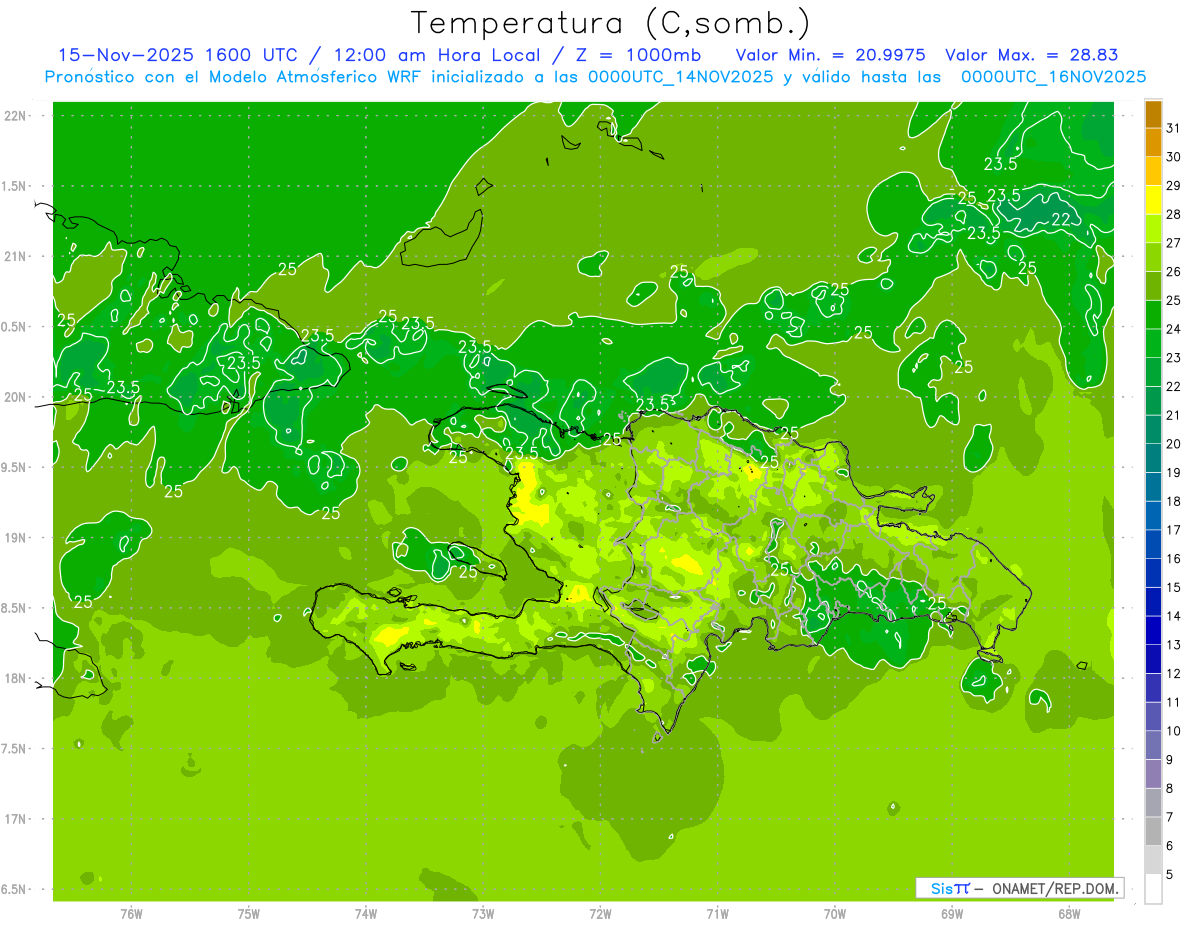The width and height of the screenshot is (1200, 927).
Task: Click the 'Valor Min. = 20.9975' value
Action: 830,55
